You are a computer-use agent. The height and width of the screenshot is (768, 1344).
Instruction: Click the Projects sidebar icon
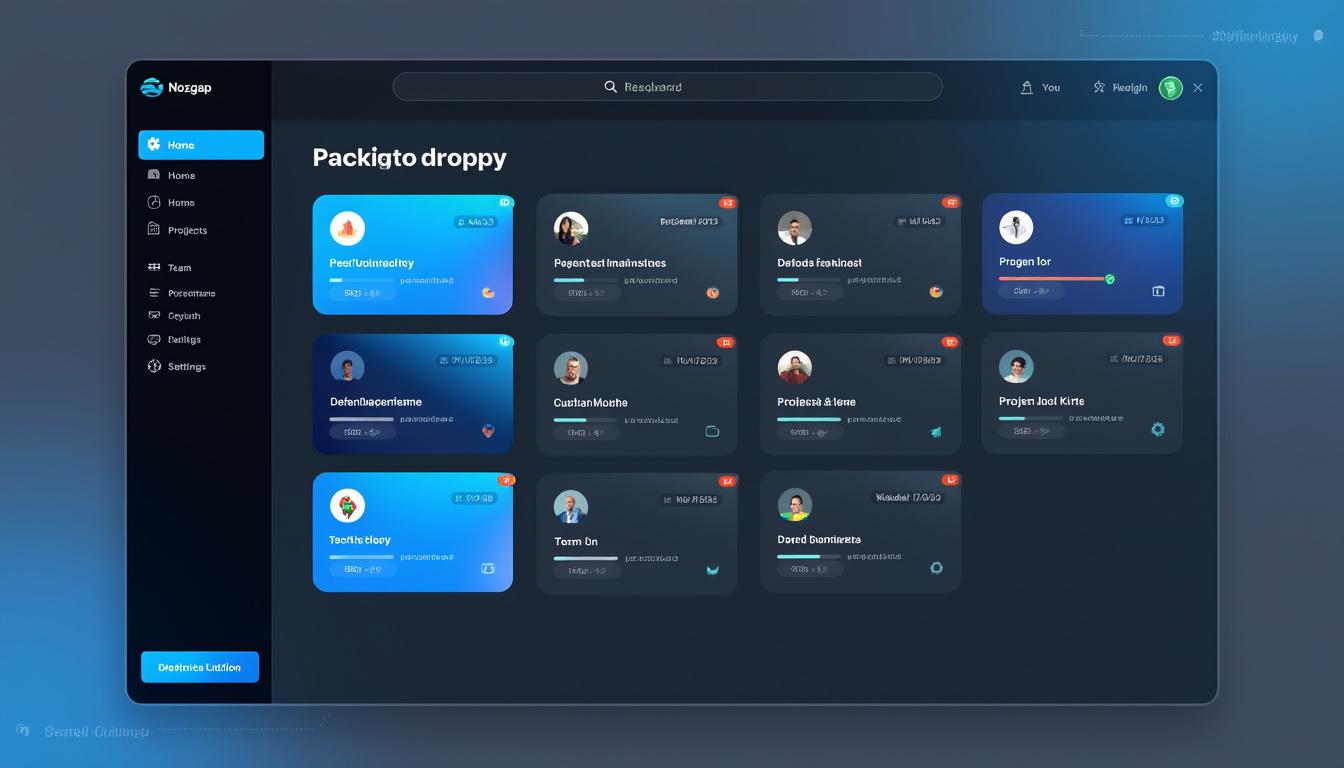(154, 229)
